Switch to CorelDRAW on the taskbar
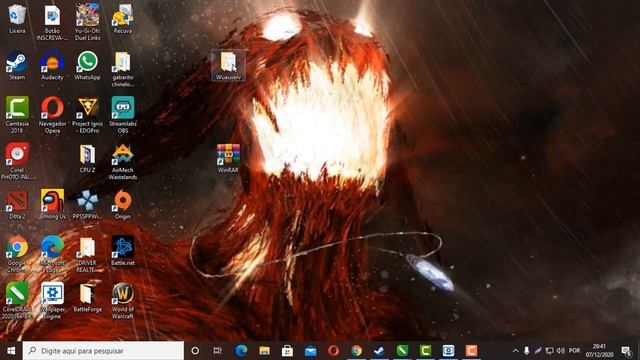 point(402,351)
